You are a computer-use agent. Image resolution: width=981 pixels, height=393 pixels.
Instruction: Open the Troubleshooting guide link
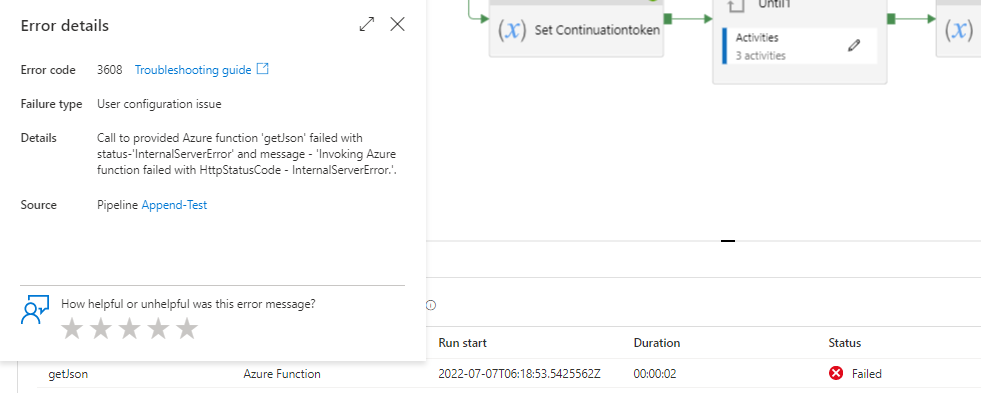(x=193, y=69)
